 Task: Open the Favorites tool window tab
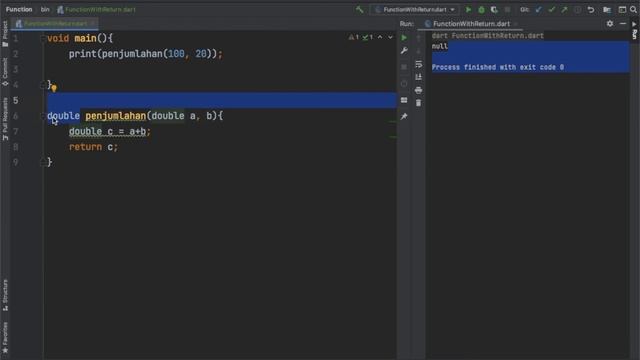pos(5,338)
